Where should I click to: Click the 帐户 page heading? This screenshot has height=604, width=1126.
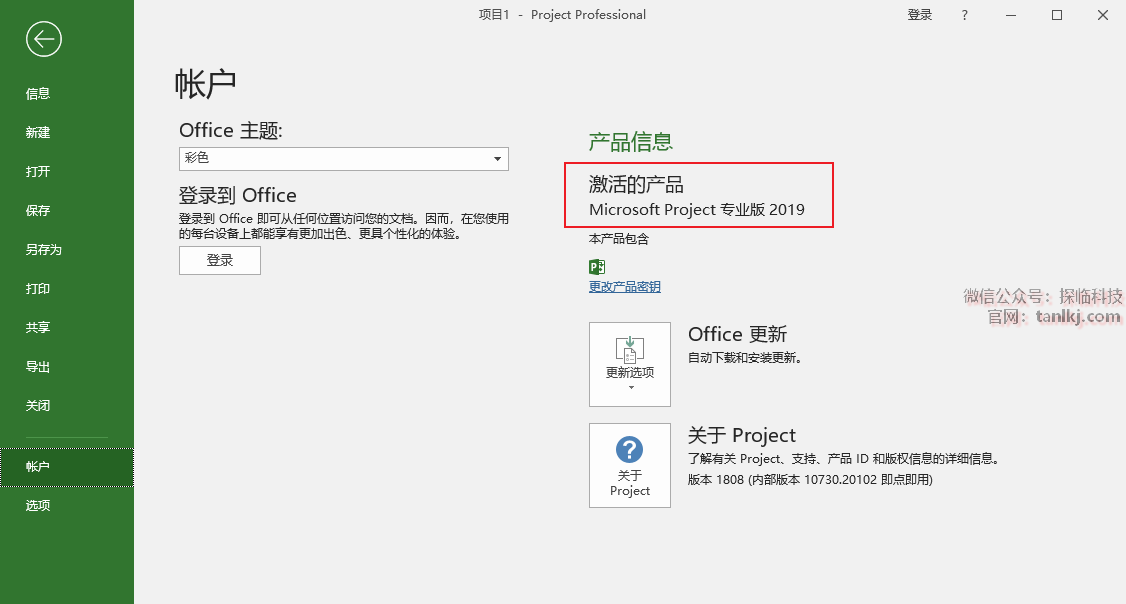(205, 84)
